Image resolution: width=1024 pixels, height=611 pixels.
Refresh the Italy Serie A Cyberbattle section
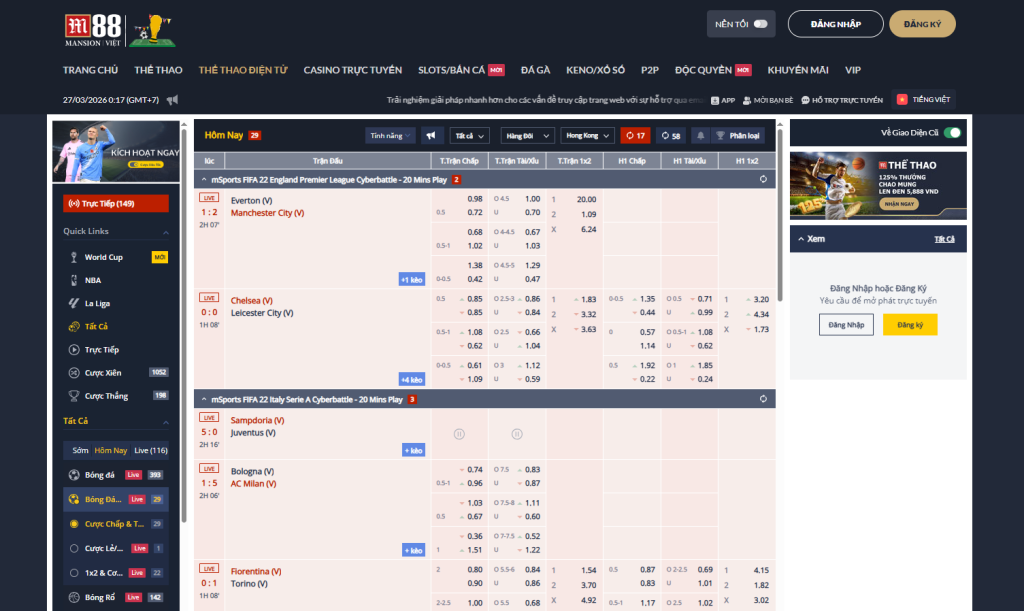(763, 399)
